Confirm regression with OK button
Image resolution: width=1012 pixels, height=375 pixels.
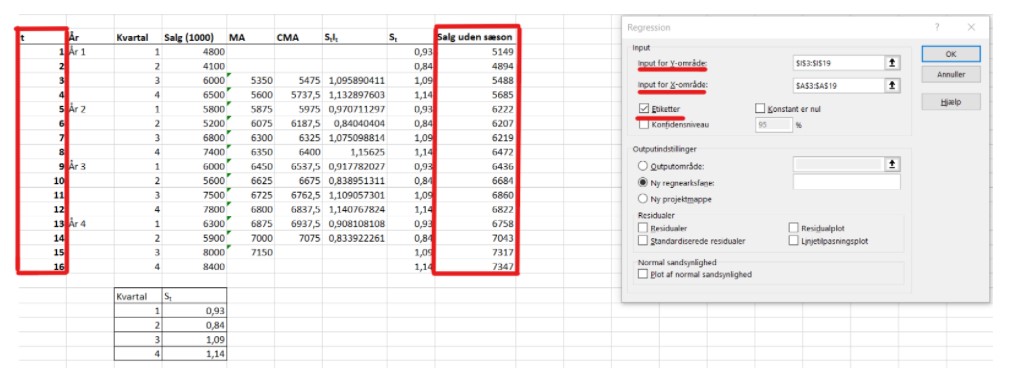(x=951, y=54)
